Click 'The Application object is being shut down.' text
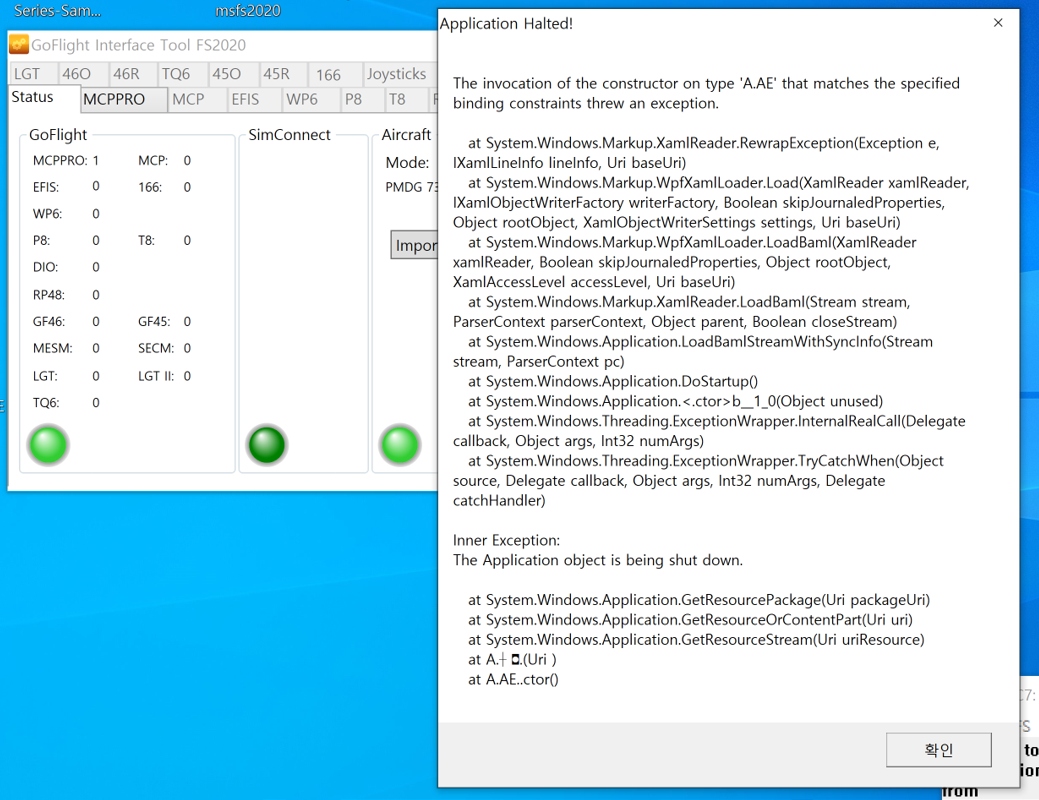This screenshot has height=800, width=1039. [598, 560]
